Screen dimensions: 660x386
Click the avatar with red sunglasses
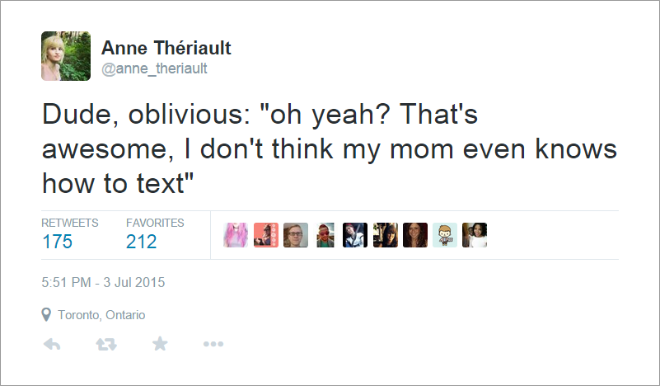[325, 235]
